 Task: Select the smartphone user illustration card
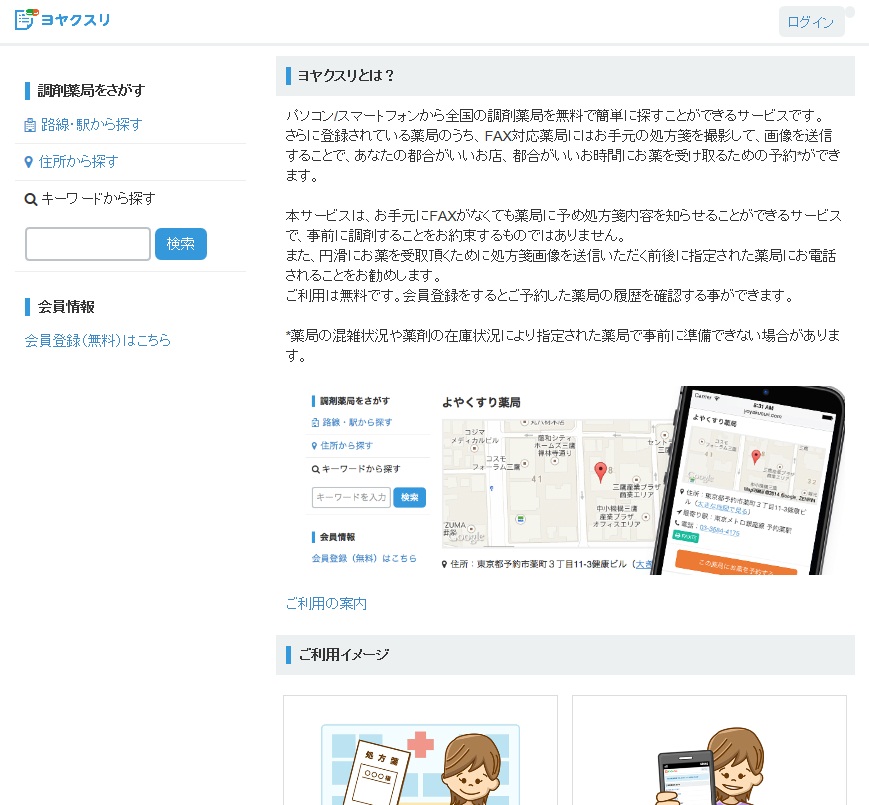pos(709,750)
